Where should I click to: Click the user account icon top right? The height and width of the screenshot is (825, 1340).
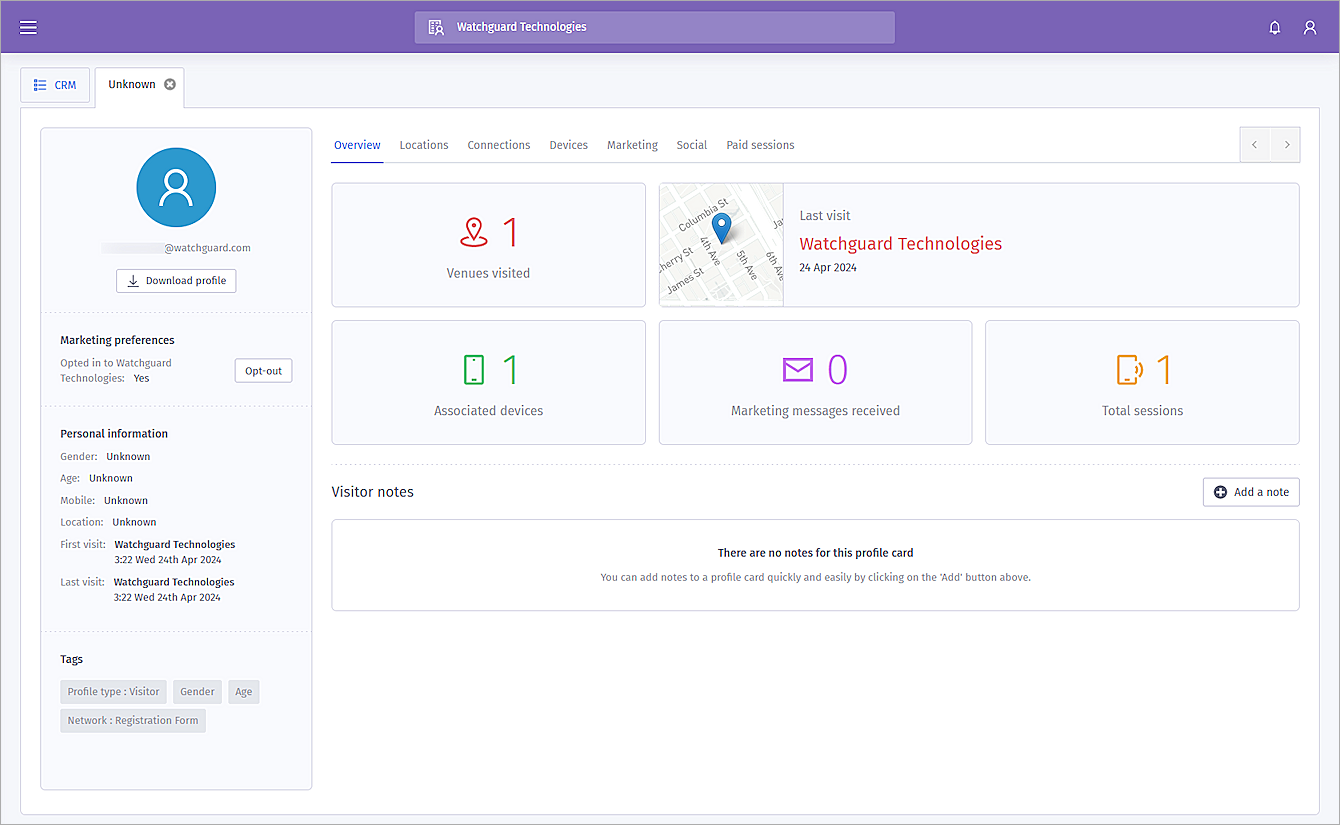(1310, 27)
